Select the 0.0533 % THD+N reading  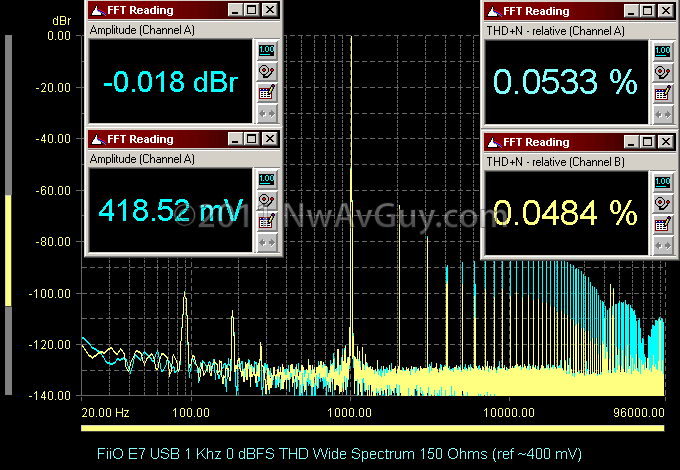coord(566,82)
